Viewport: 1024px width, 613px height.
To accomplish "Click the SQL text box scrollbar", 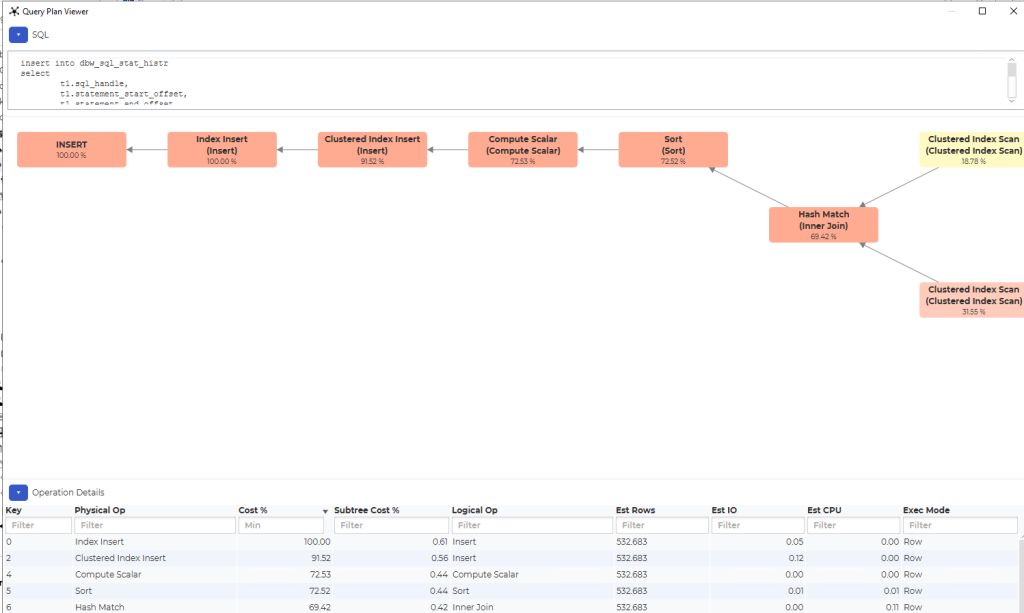I will (x=1012, y=81).
